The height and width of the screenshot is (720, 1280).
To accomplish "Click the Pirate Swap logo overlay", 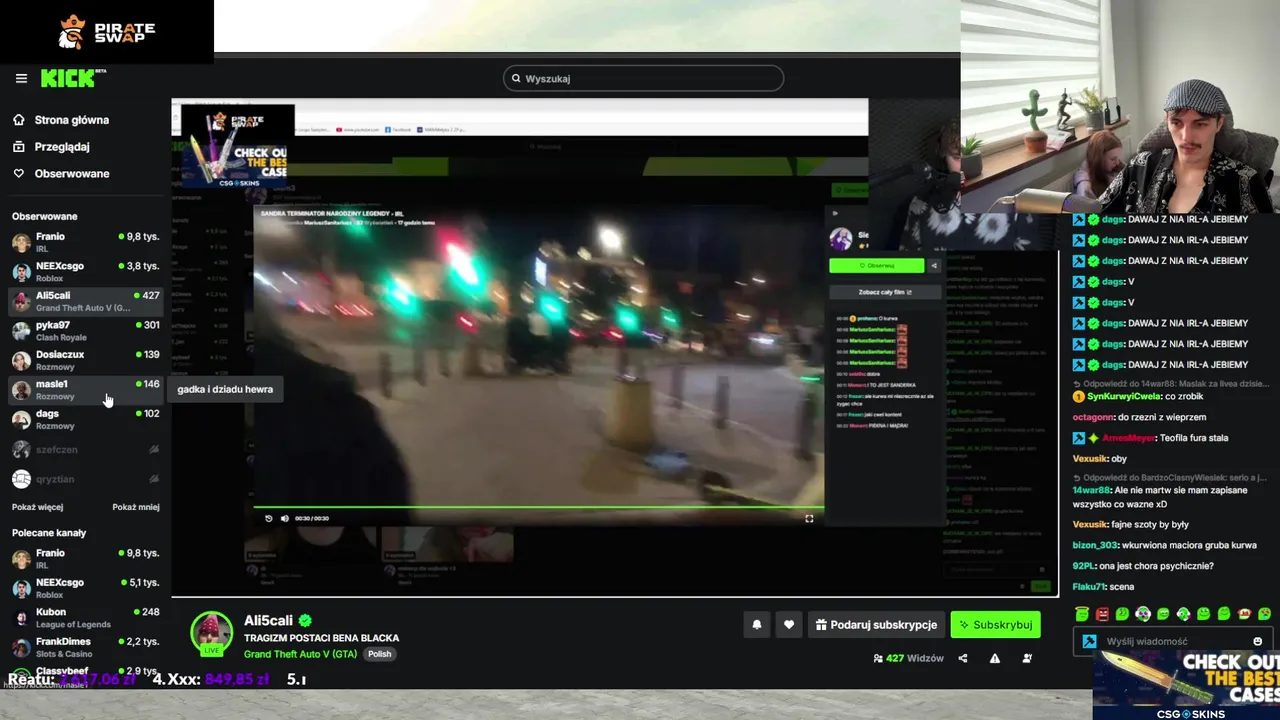I will 107,32.
